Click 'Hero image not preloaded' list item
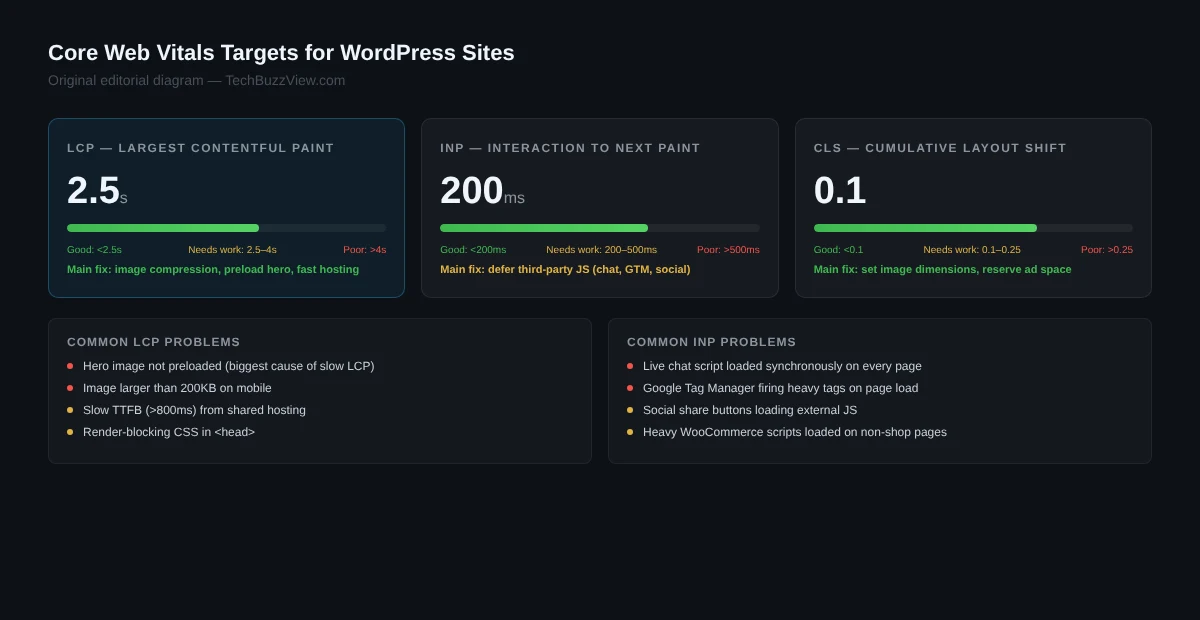This screenshot has width=1200, height=620. (x=229, y=366)
